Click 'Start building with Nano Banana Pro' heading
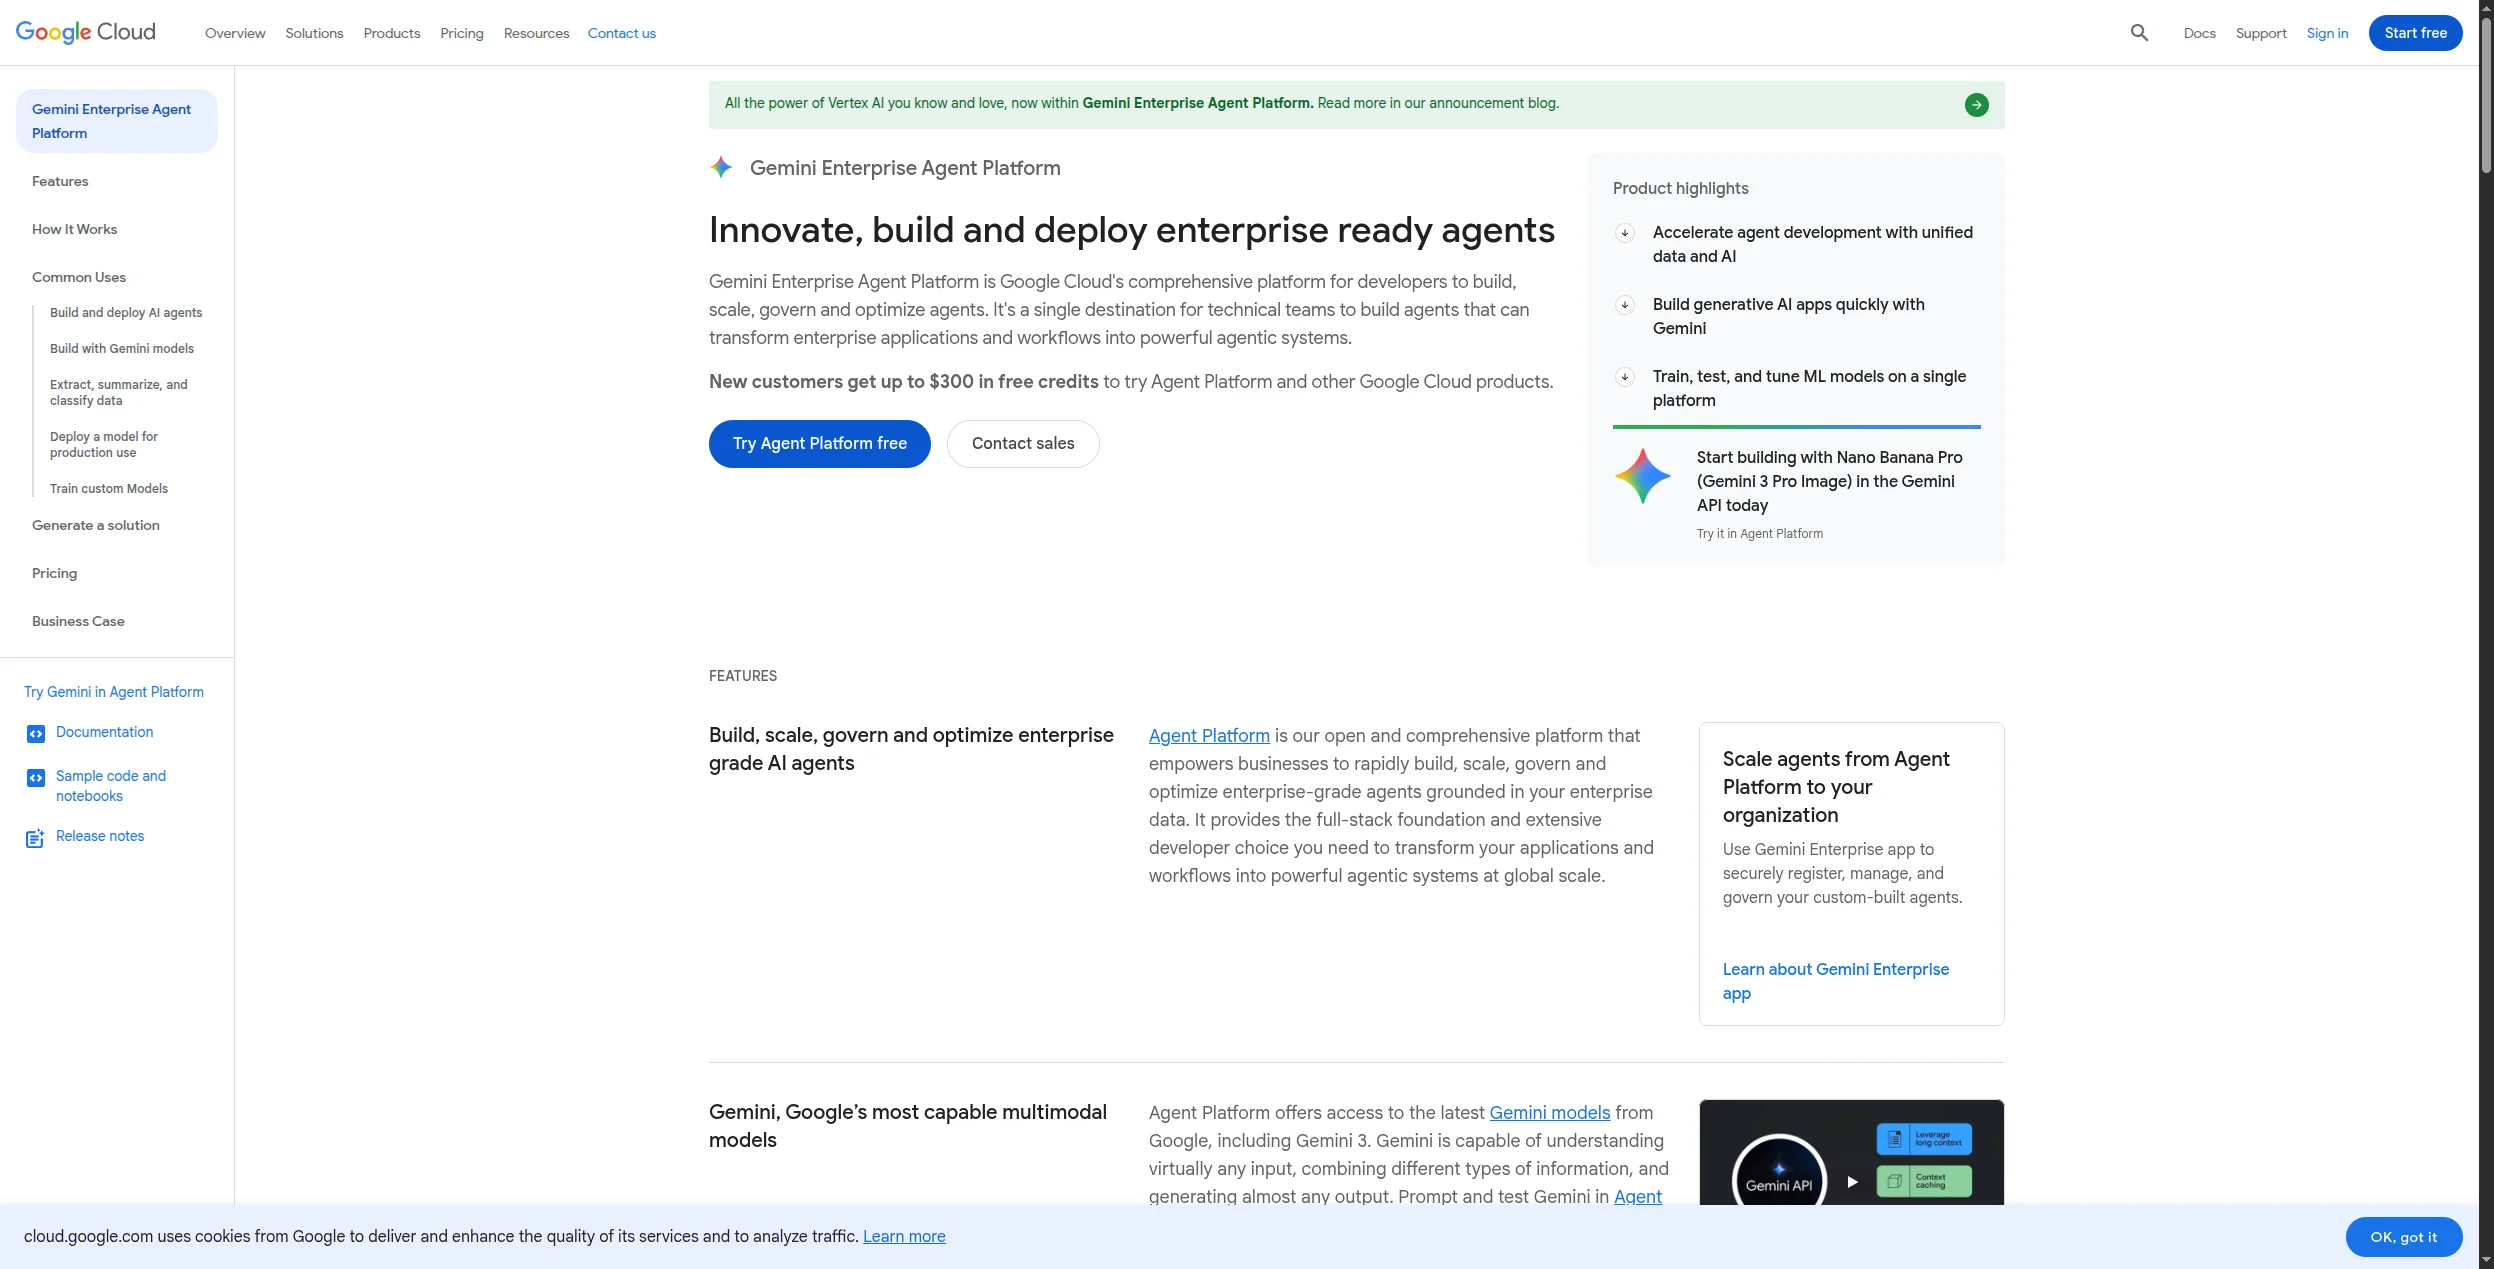The image size is (2494, 1269). click(1830, 482)
